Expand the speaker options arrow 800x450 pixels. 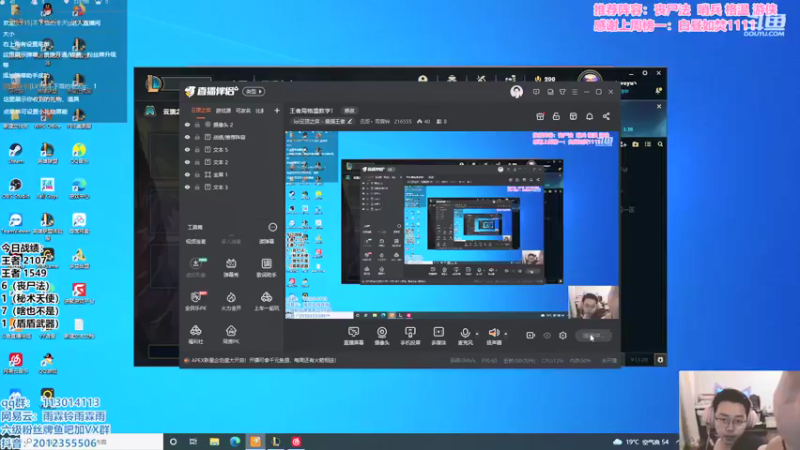pyautogui.click(x=506, y=334)
